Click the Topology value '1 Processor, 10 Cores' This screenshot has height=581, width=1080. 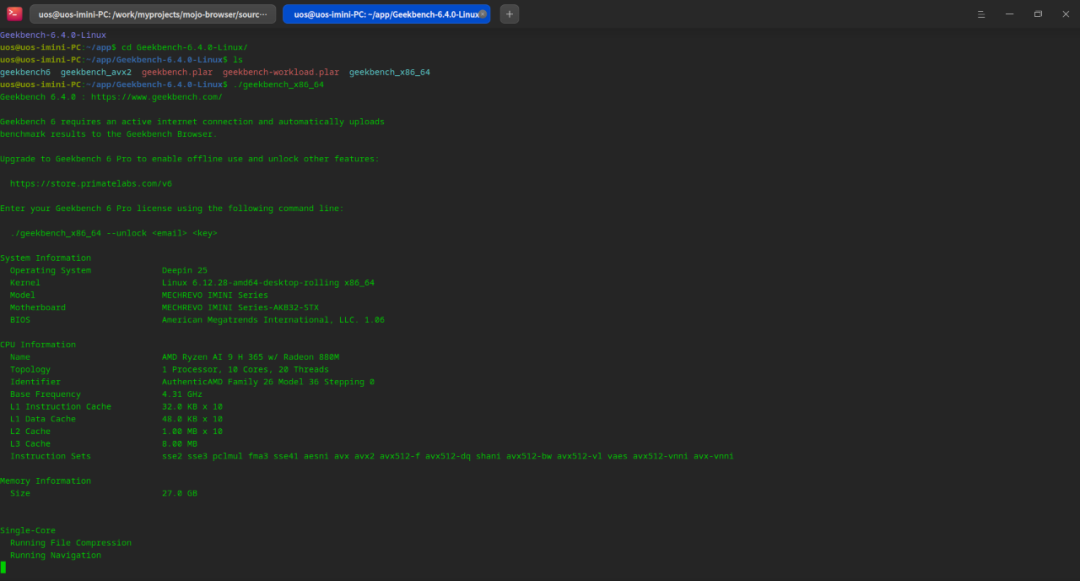pyautogui.click(x=245, y=370)
